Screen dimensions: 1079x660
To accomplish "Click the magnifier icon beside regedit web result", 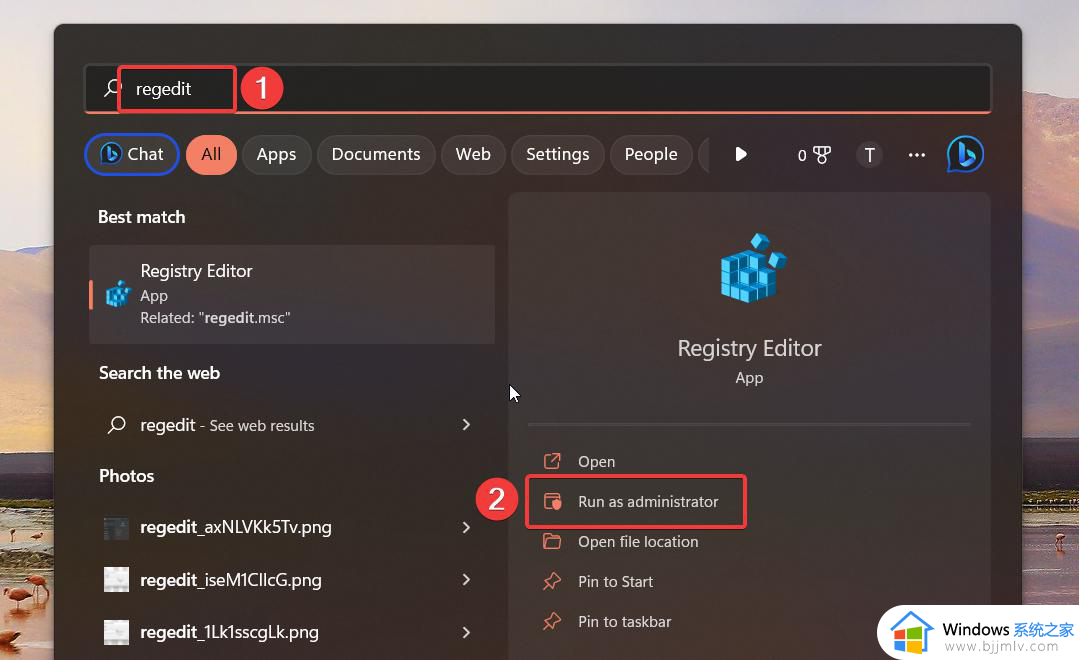I will point(117,425).
